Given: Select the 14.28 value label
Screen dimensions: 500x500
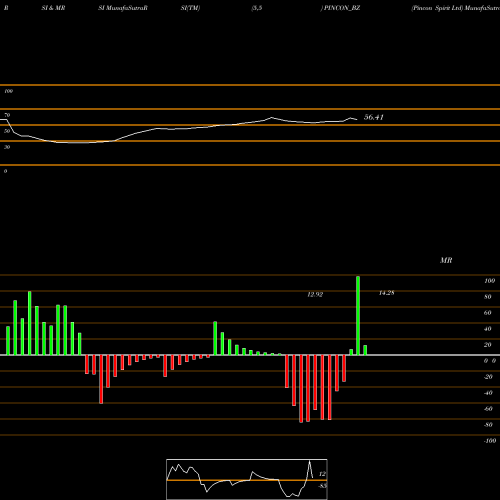Looking at the screenshot, I should tap(387, 293).
